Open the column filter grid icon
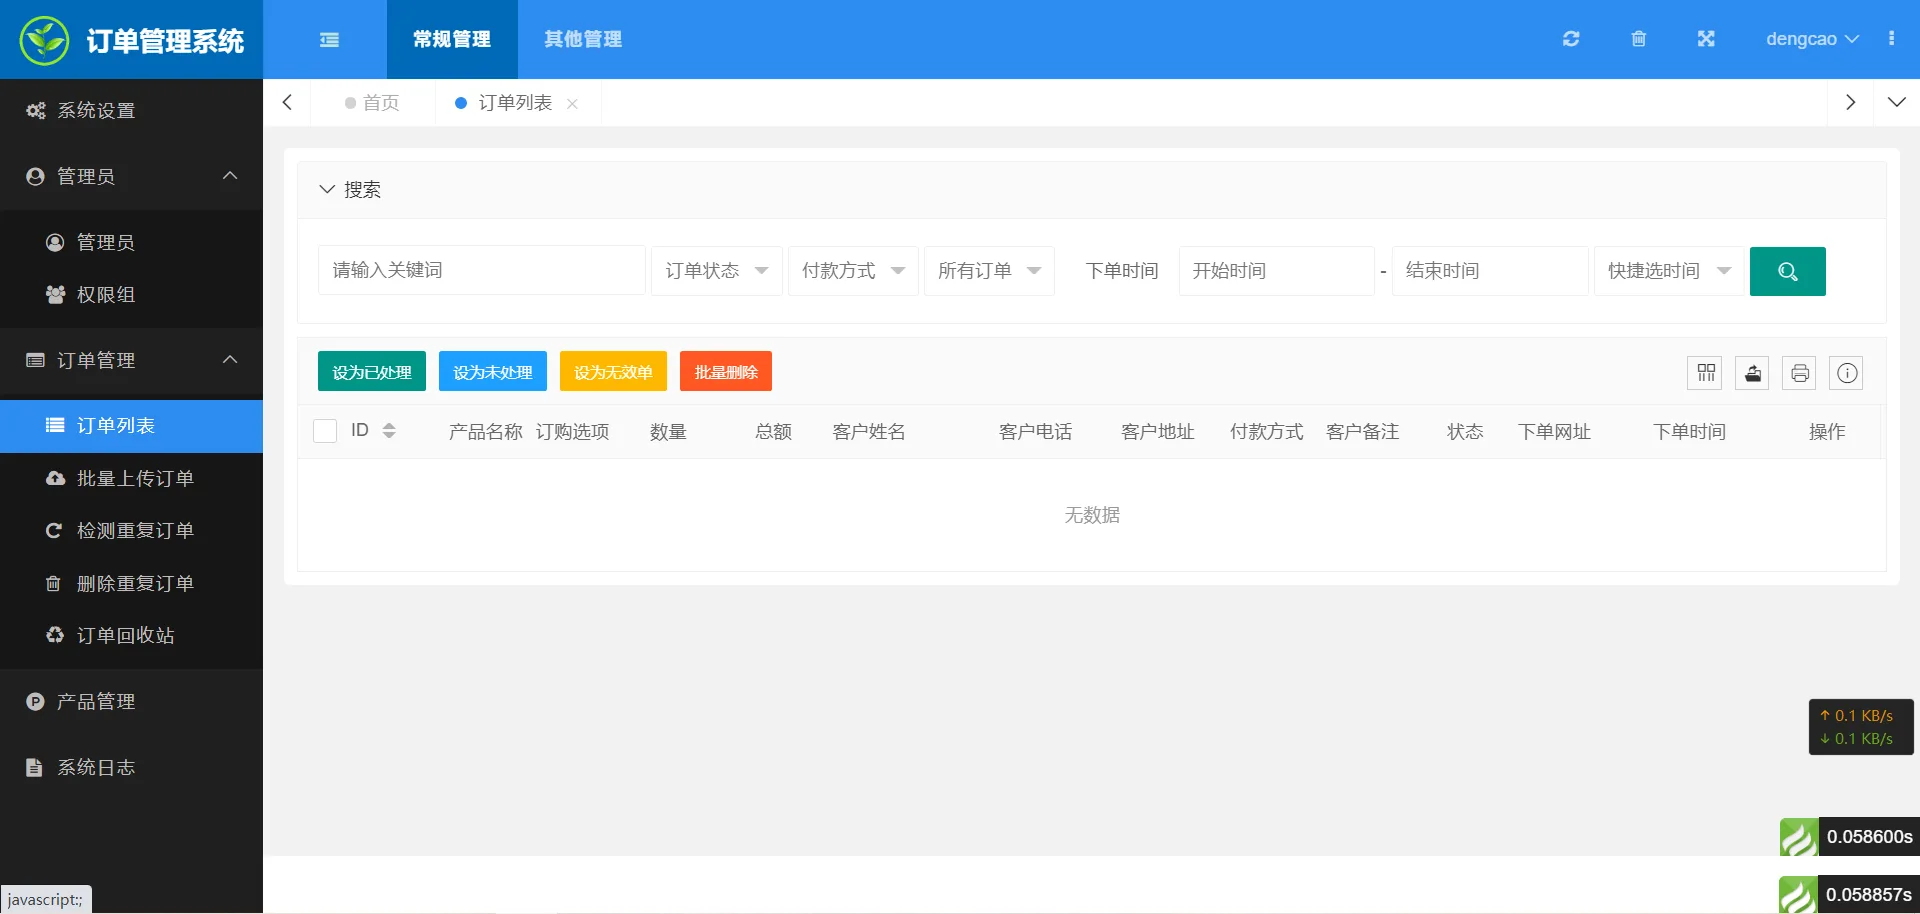1920x914 pixels. 1706,373
